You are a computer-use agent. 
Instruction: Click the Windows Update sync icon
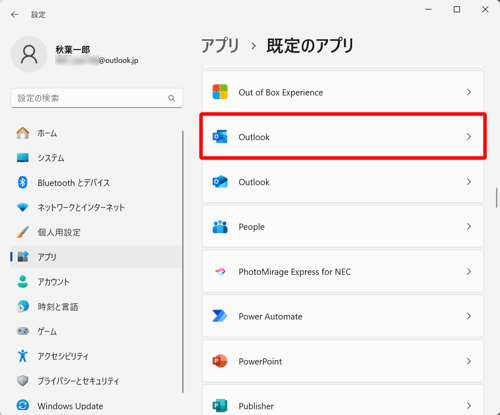coord(23,405)
